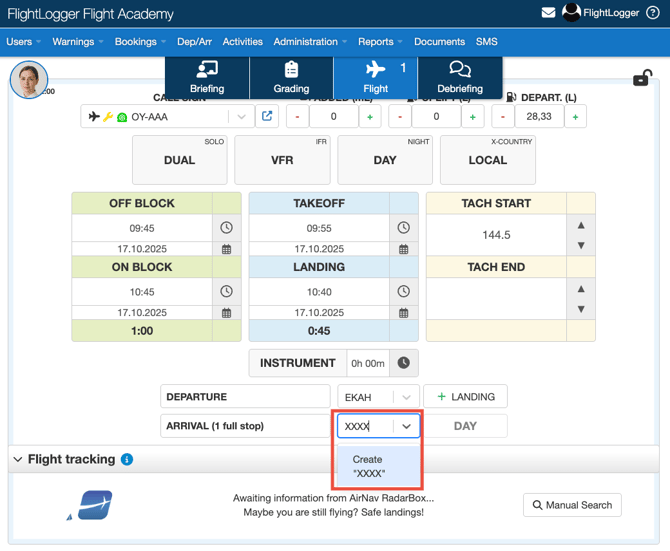
Task: Click the Manual Search button
Action: [572, 505]
